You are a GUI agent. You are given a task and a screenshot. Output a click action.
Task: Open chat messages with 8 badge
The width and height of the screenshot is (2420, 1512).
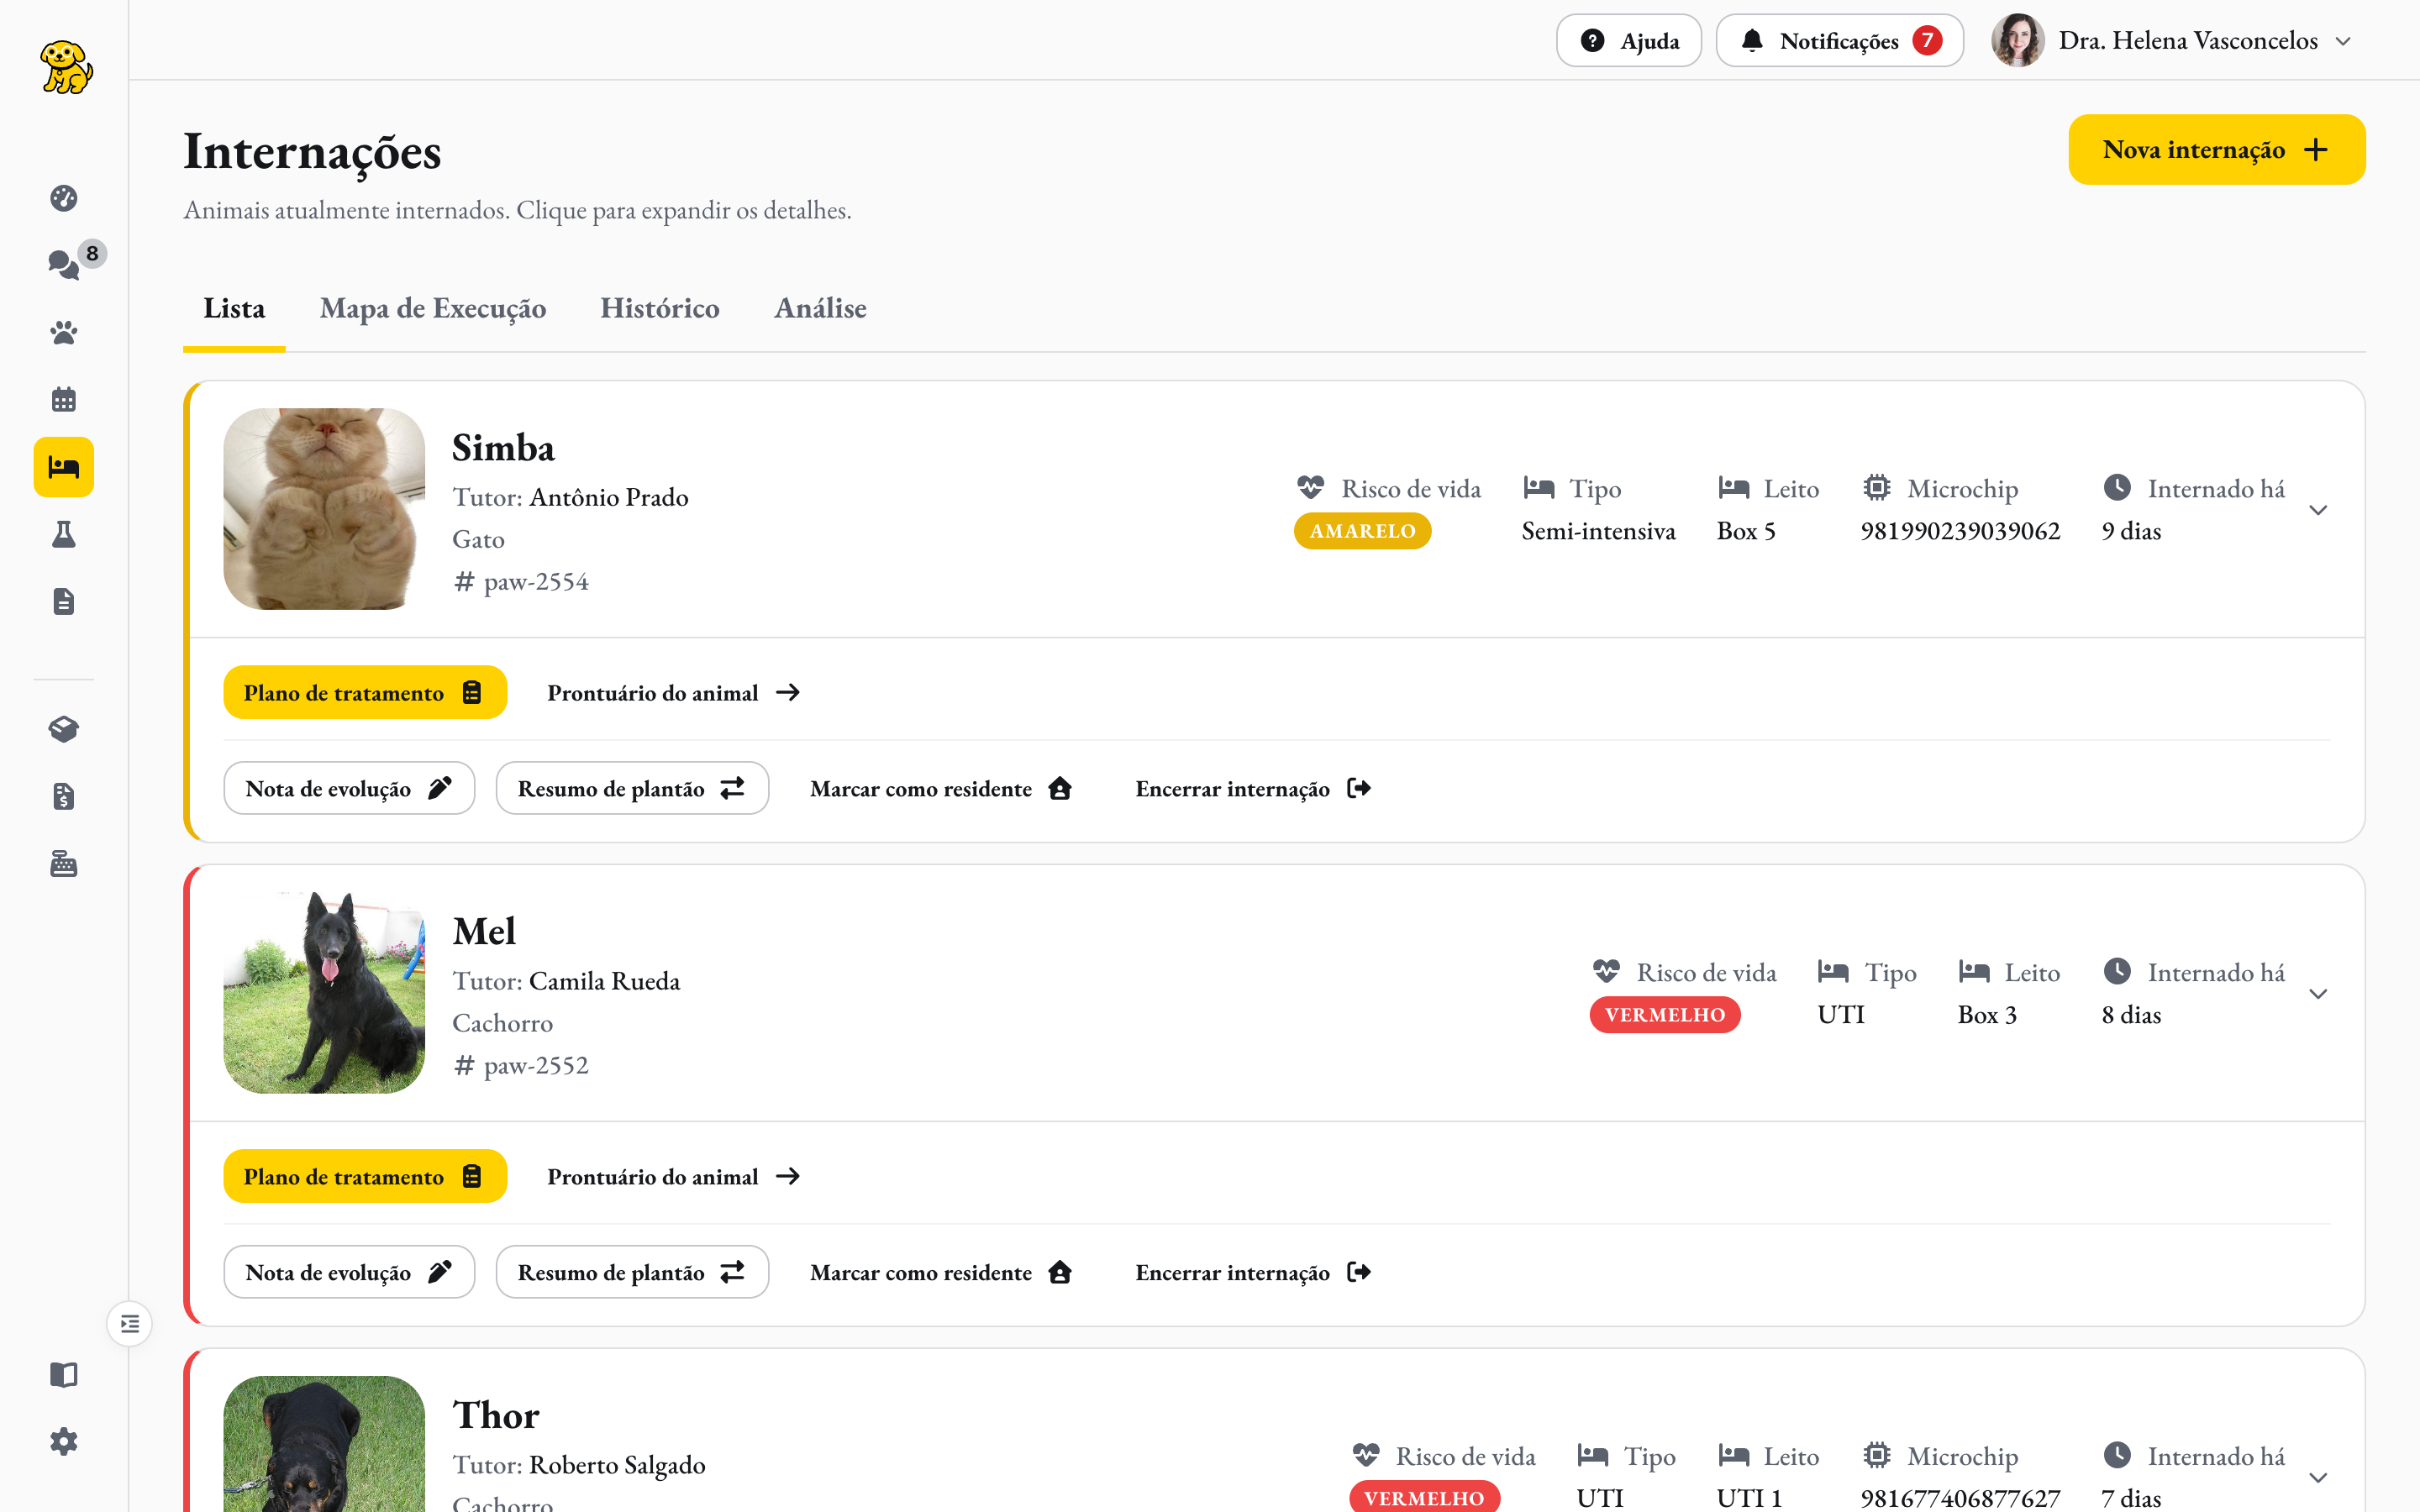point(64,264)
